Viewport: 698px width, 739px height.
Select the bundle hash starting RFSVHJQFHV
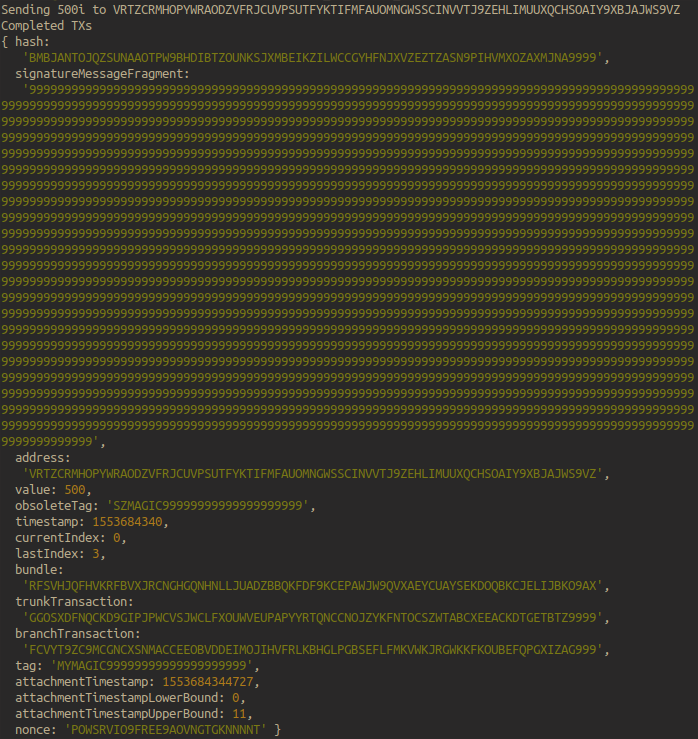point(312,586)
